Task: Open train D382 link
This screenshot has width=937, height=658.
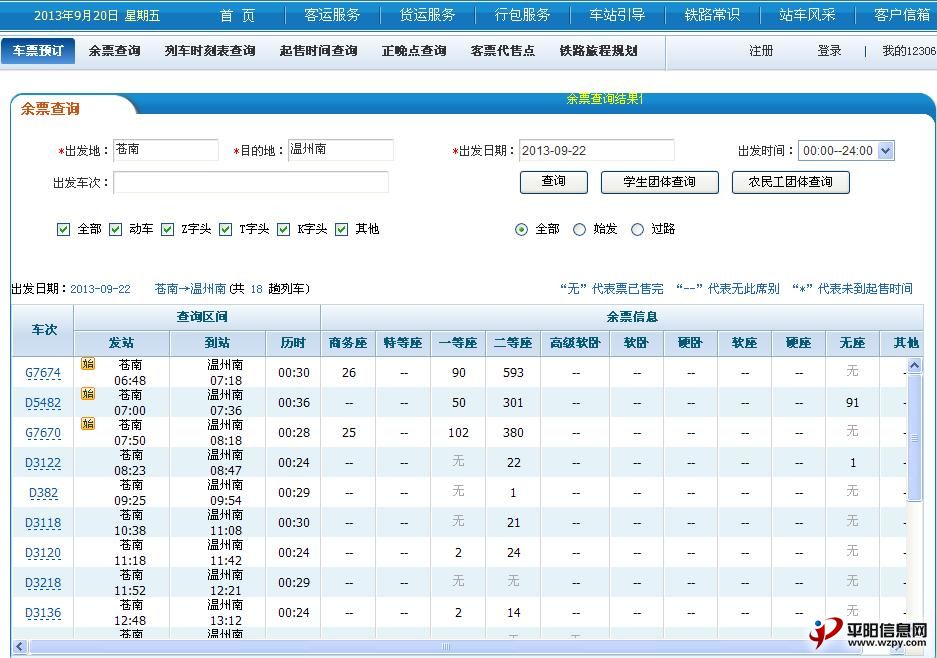Action: 44,493
